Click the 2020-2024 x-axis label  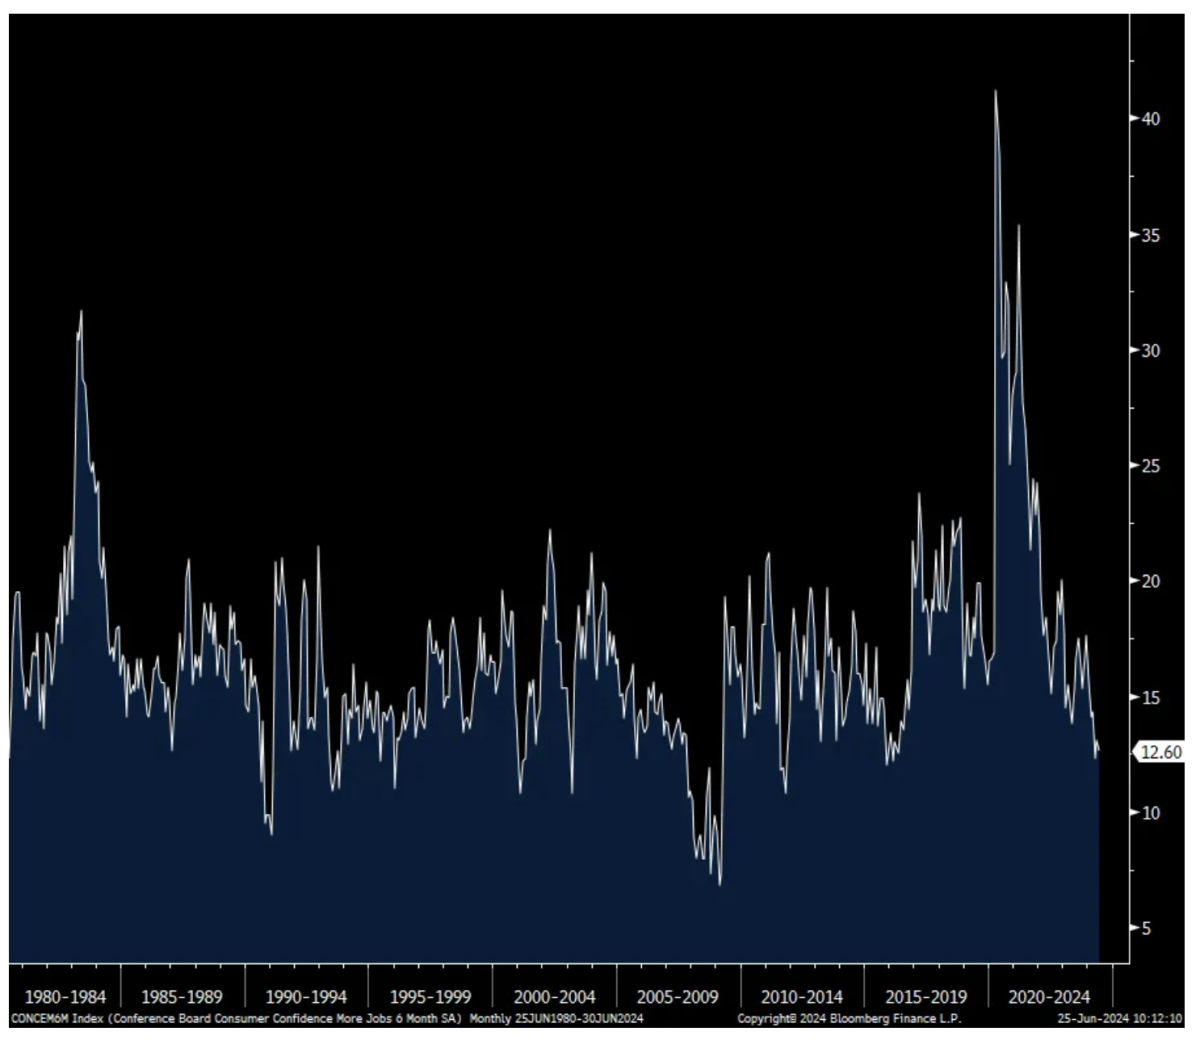(1049, 997)
